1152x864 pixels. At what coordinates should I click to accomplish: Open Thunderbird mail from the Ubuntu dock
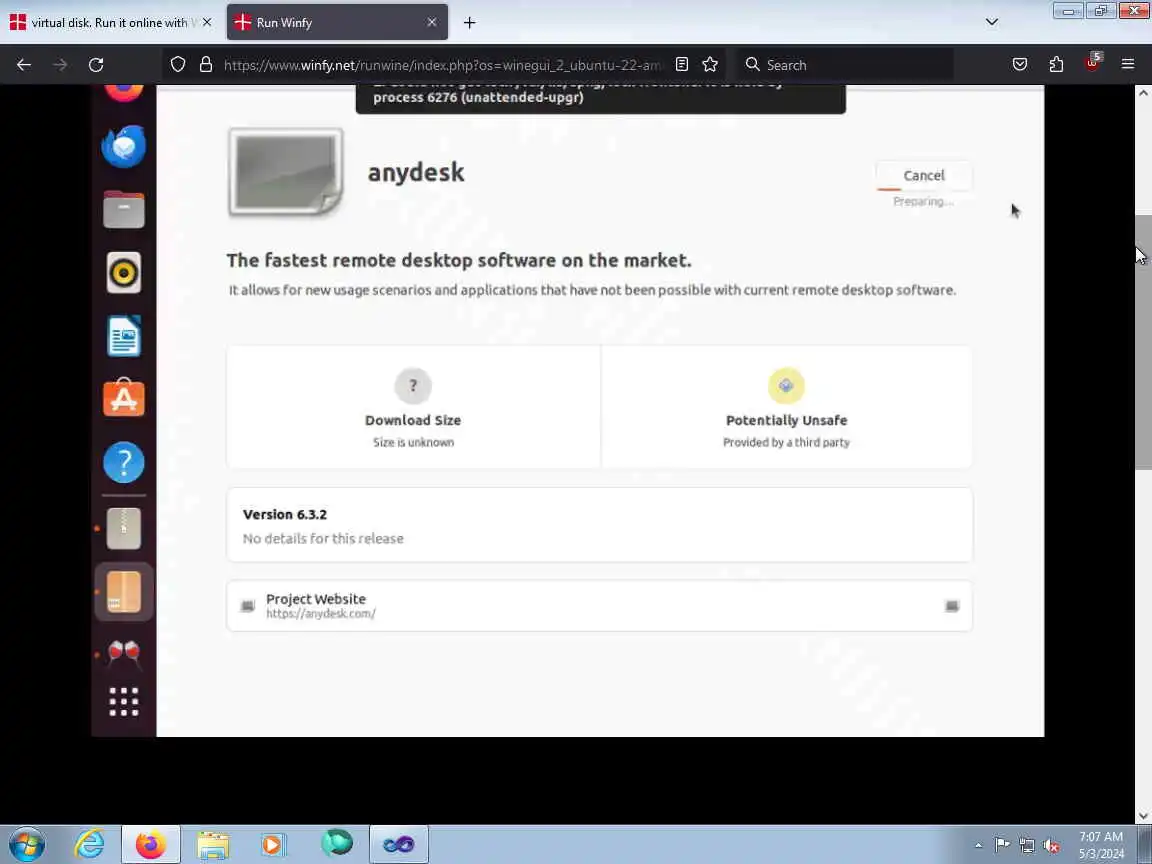coord(123,146)
